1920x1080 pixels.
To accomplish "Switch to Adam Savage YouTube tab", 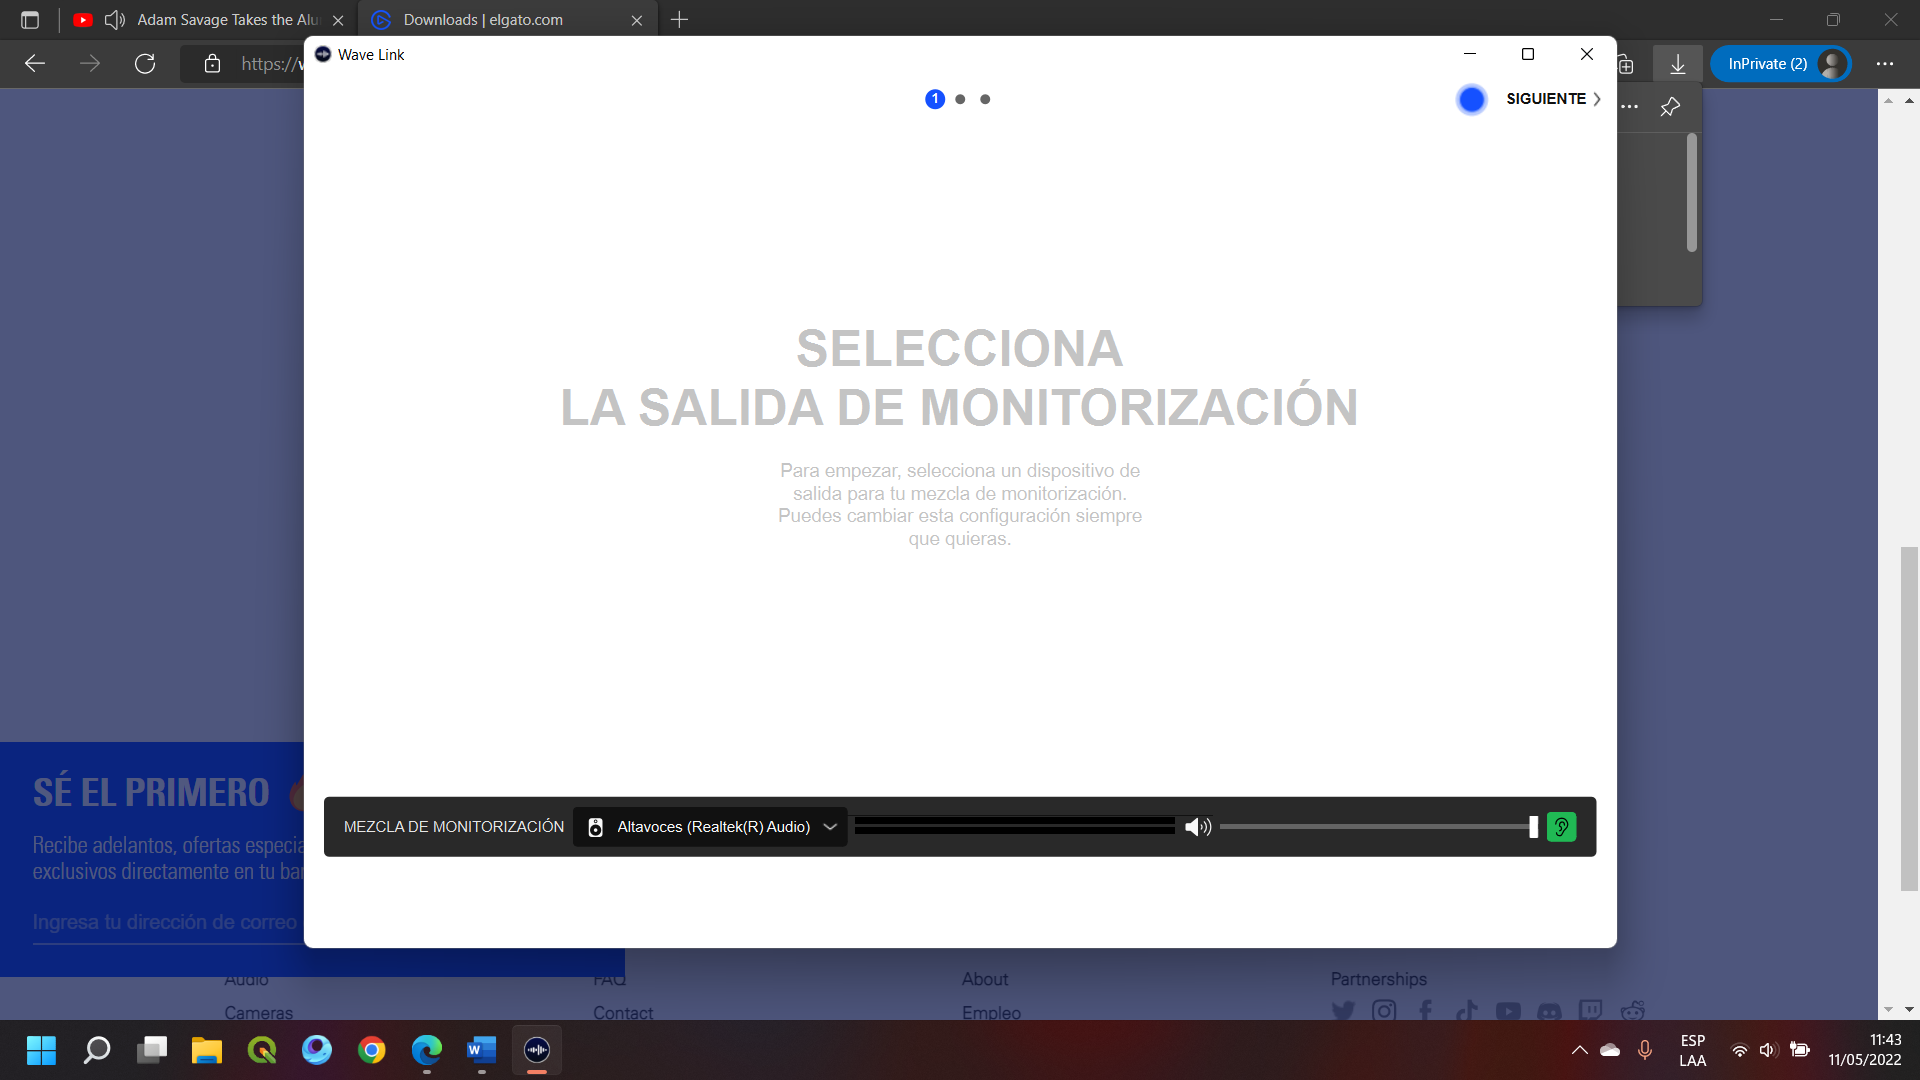I will coord(226,20).
